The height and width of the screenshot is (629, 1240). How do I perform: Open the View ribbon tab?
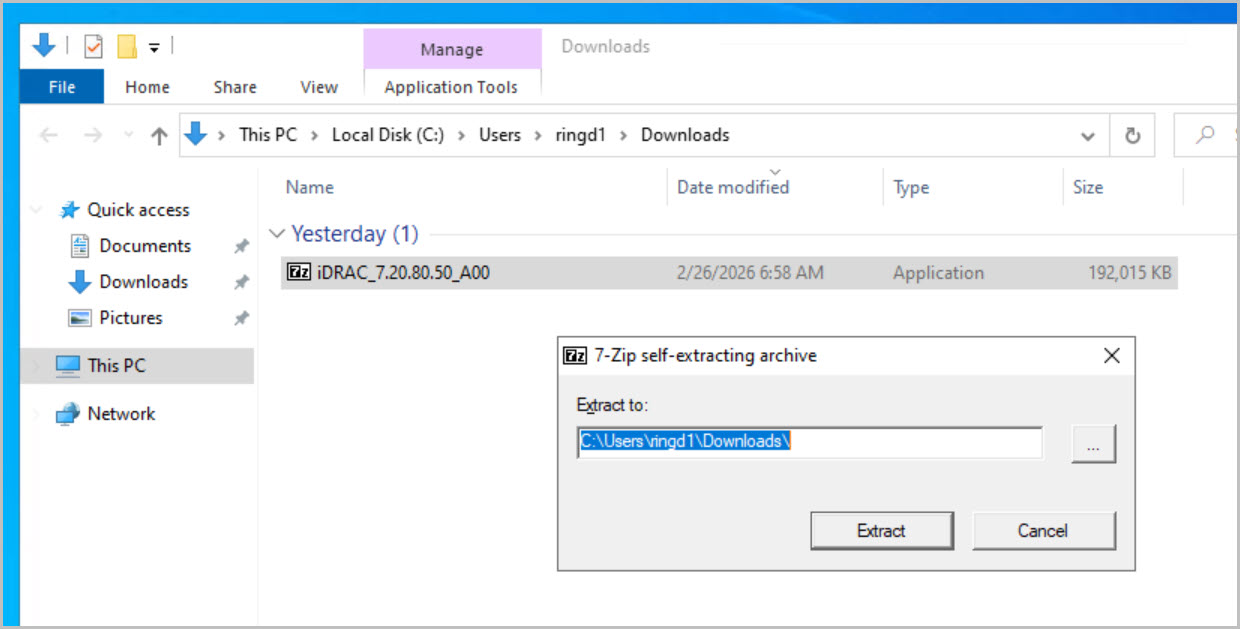pos(319,87)
